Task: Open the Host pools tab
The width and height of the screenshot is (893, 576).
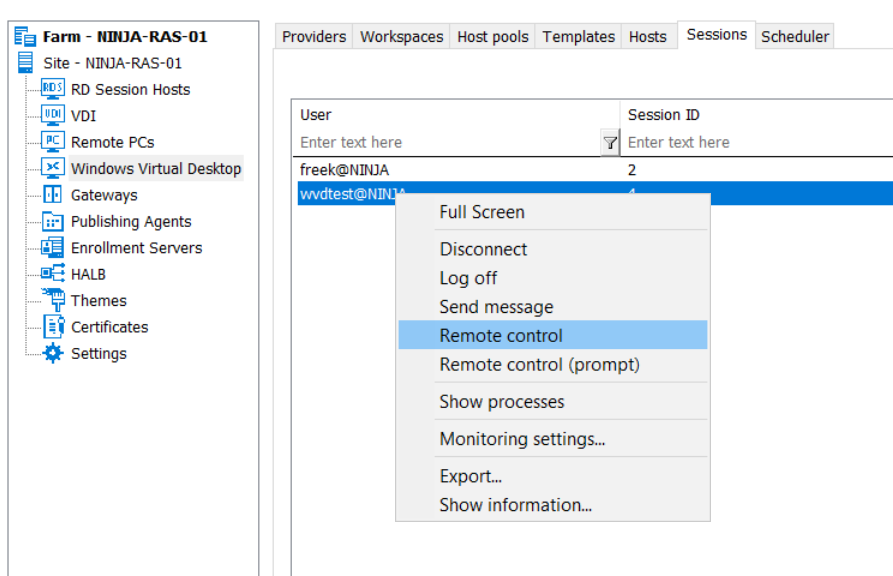Action: (x=493, y=37)
